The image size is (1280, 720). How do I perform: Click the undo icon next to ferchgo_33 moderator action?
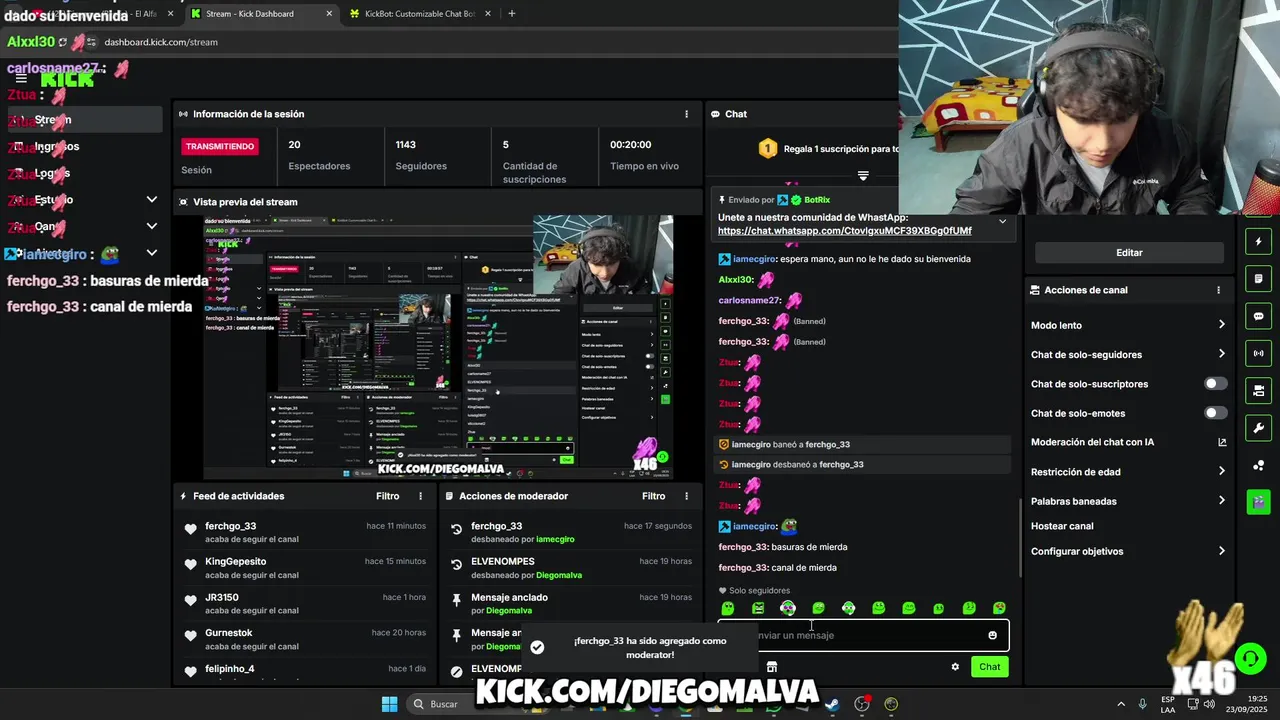point(457,530)
